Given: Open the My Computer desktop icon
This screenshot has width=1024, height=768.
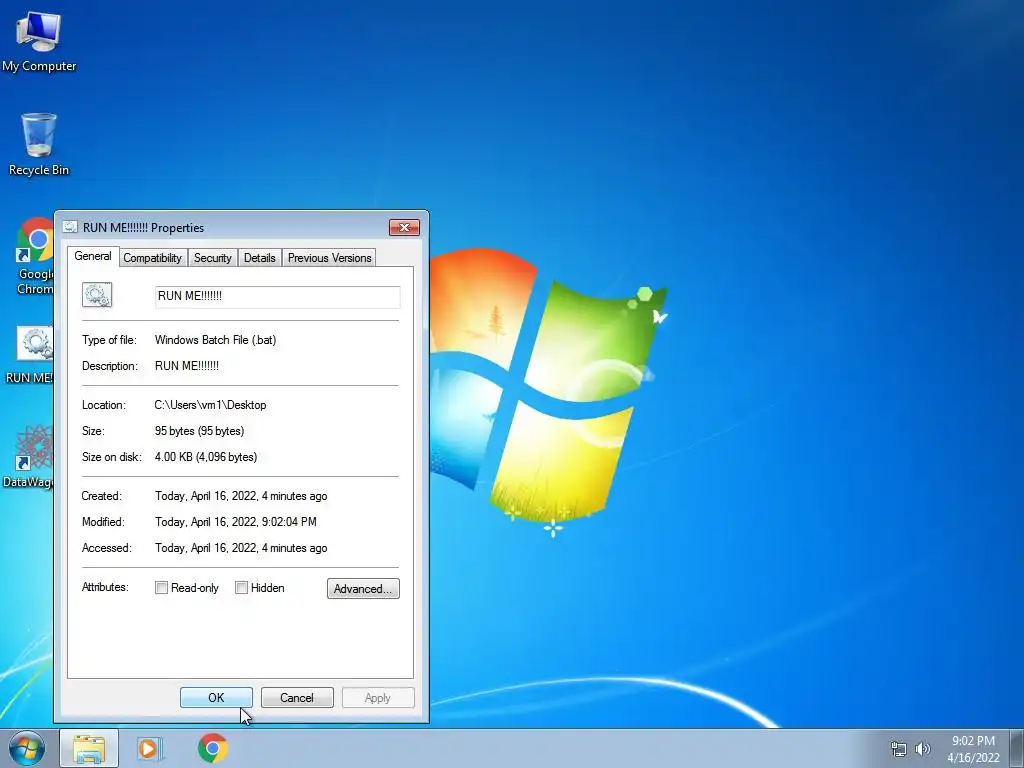Looking at the screenshot, I should [39, 40].
